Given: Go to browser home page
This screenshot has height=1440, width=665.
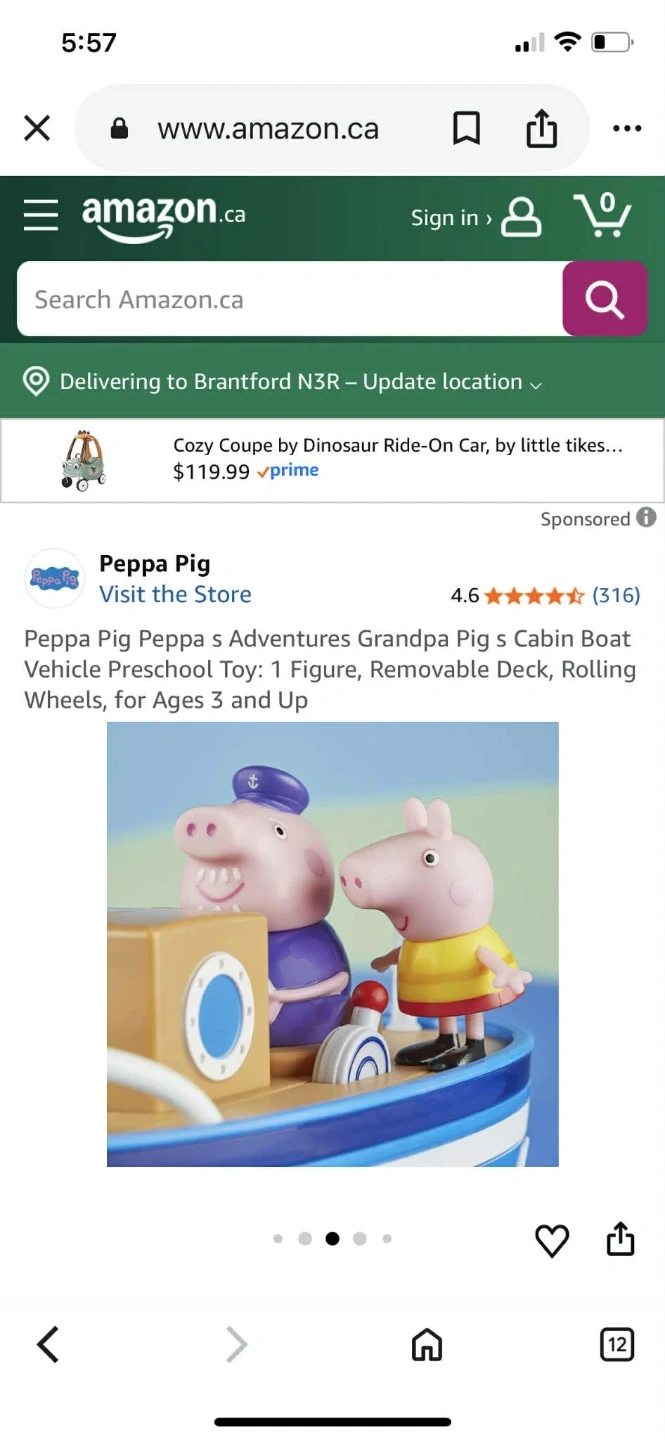Looking at the screenshot, I should pos(427,1345).
